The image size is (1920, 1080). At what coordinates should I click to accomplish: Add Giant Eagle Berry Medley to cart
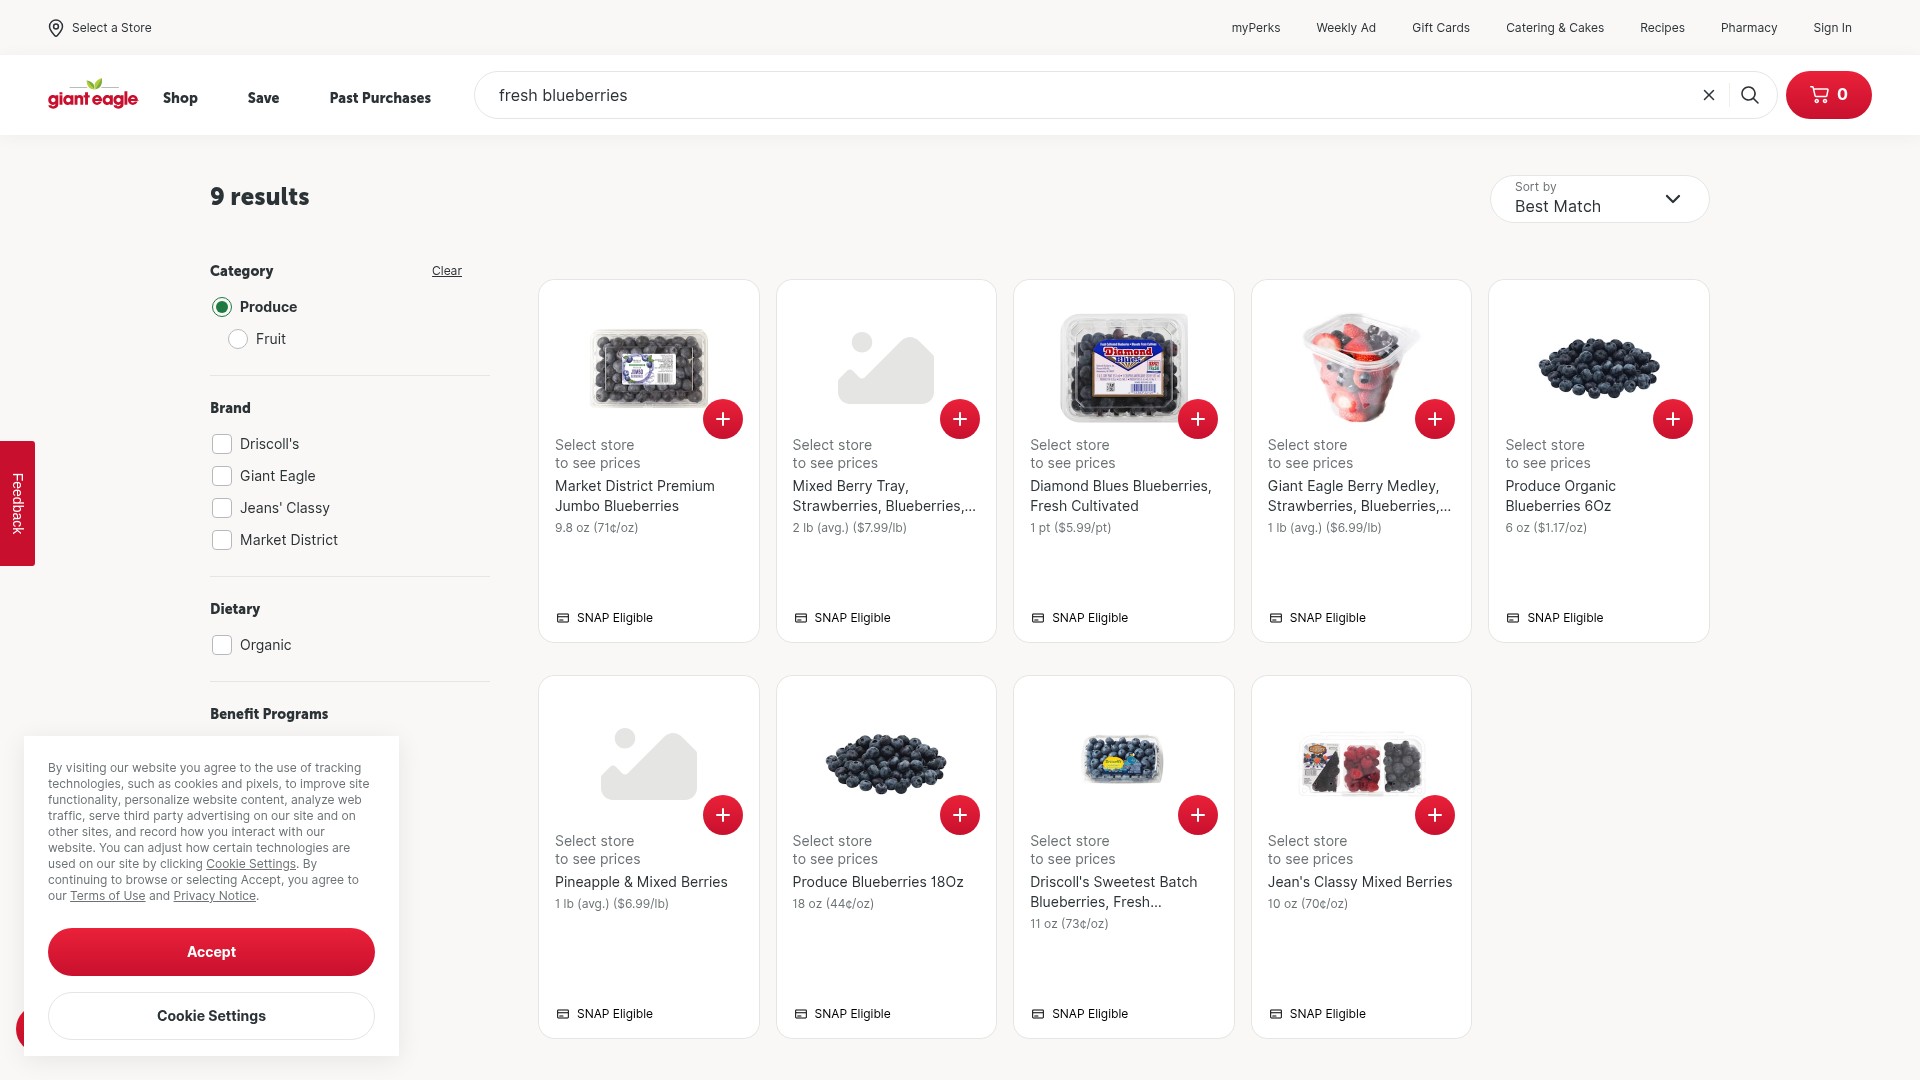click(1435, 419)
